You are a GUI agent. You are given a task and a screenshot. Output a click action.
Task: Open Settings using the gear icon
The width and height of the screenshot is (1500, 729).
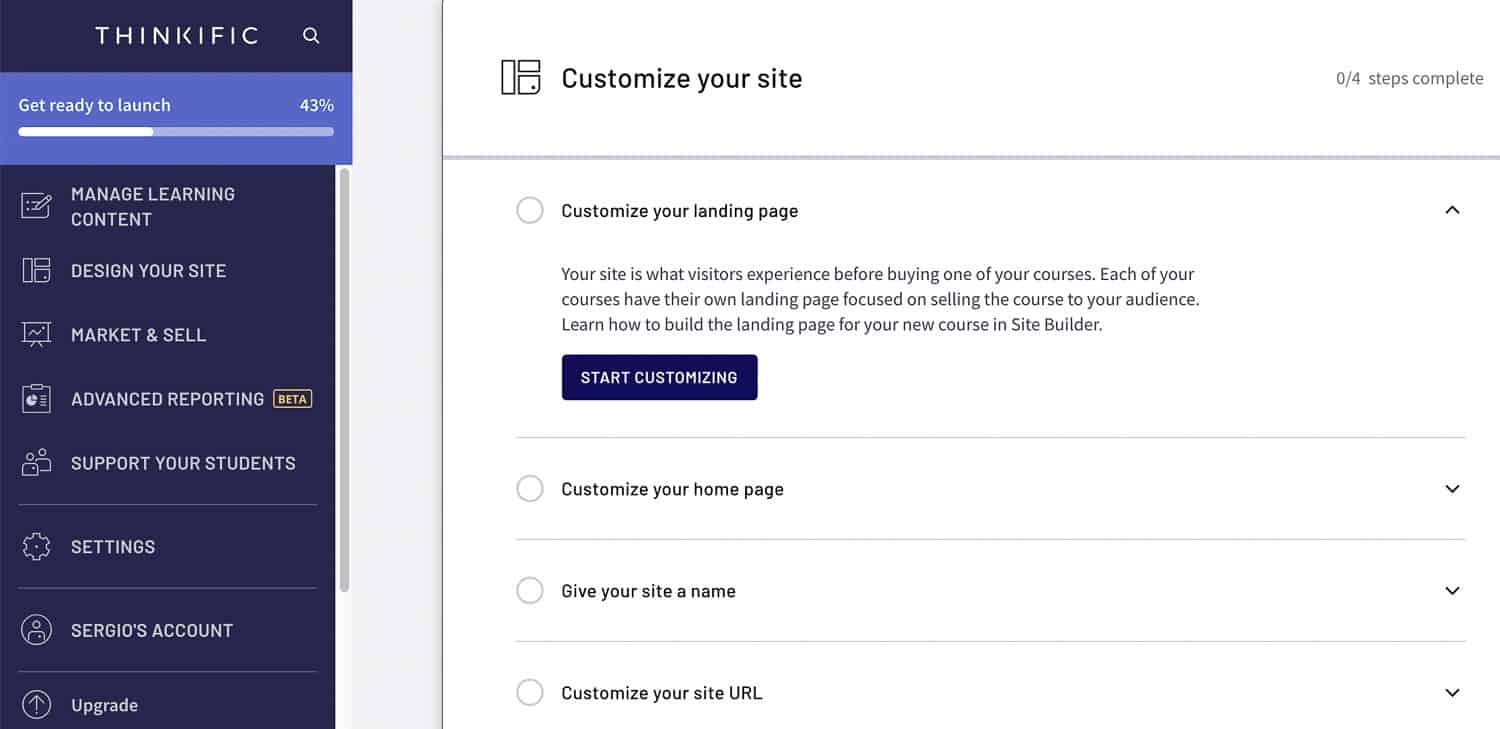[36, 546]
